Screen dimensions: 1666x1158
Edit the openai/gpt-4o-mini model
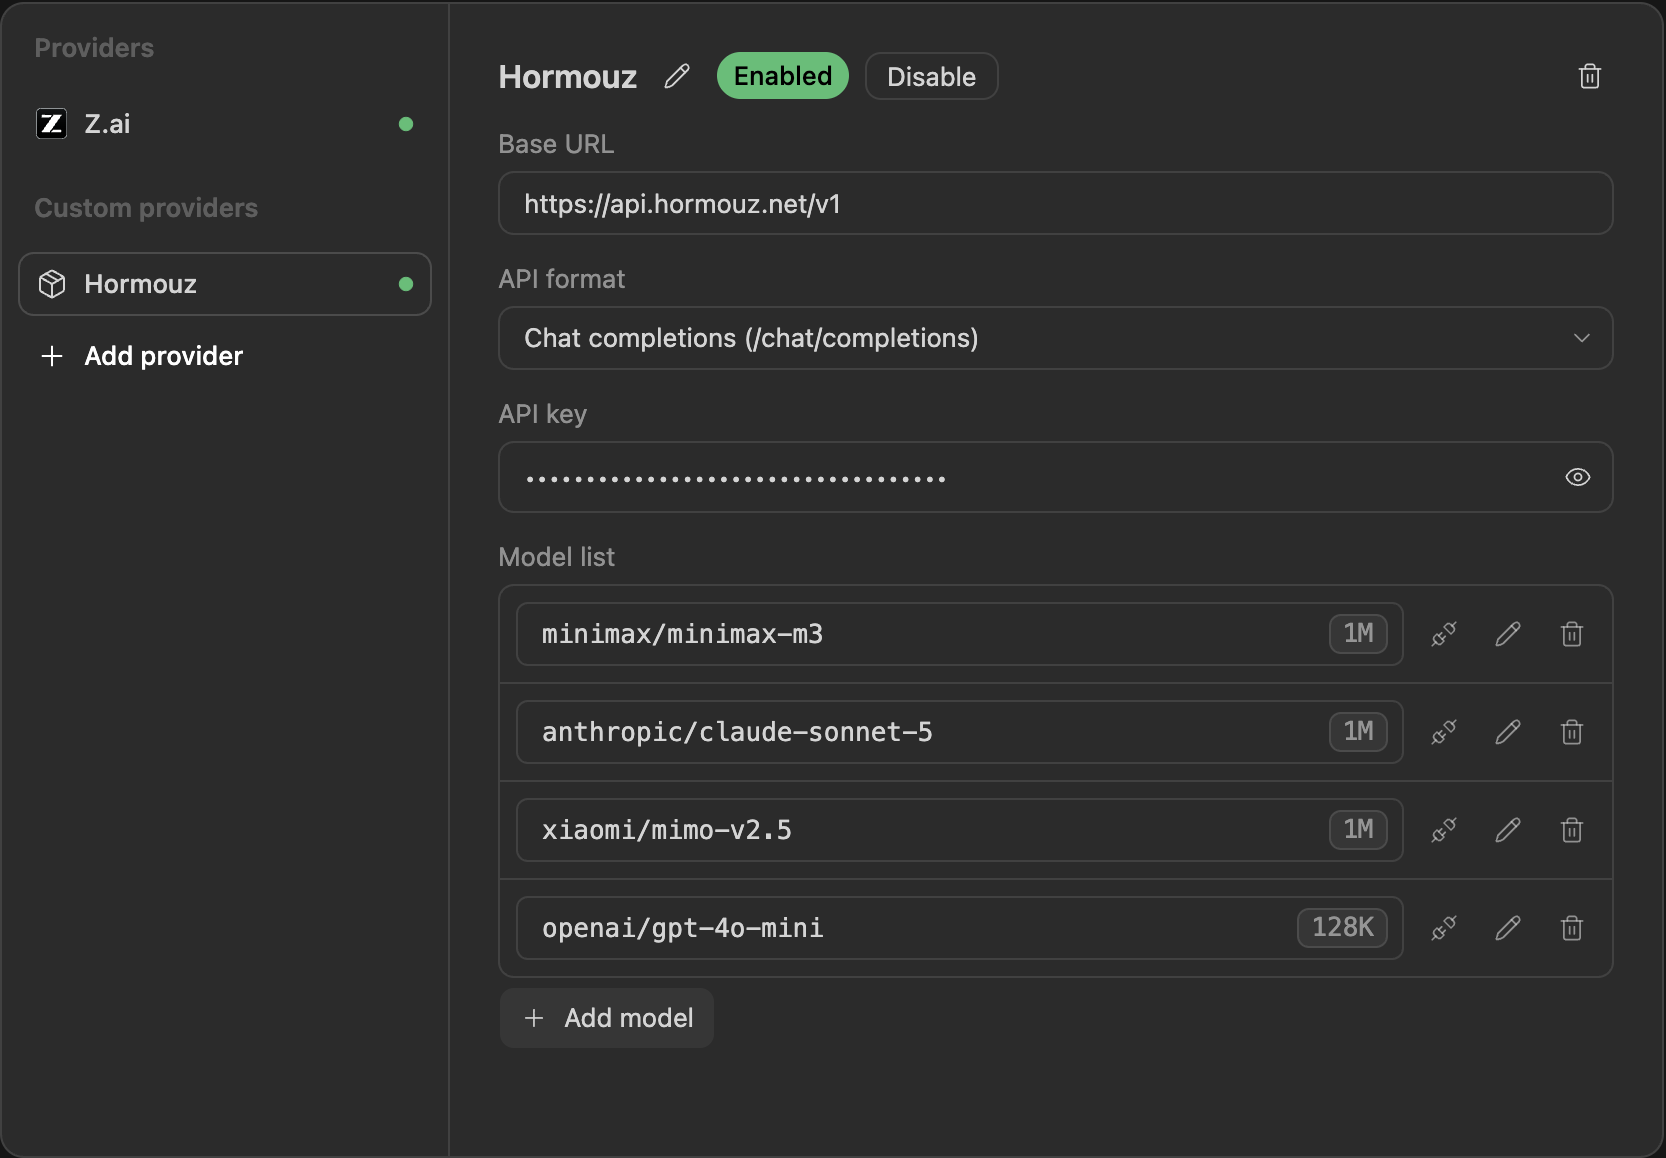click(1508, 928)
